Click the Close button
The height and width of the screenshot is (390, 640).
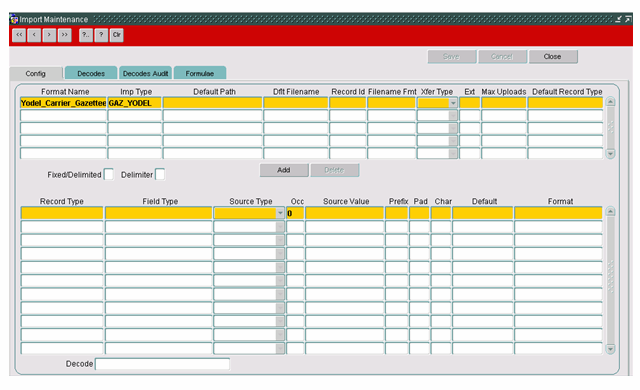pos(553,57)
